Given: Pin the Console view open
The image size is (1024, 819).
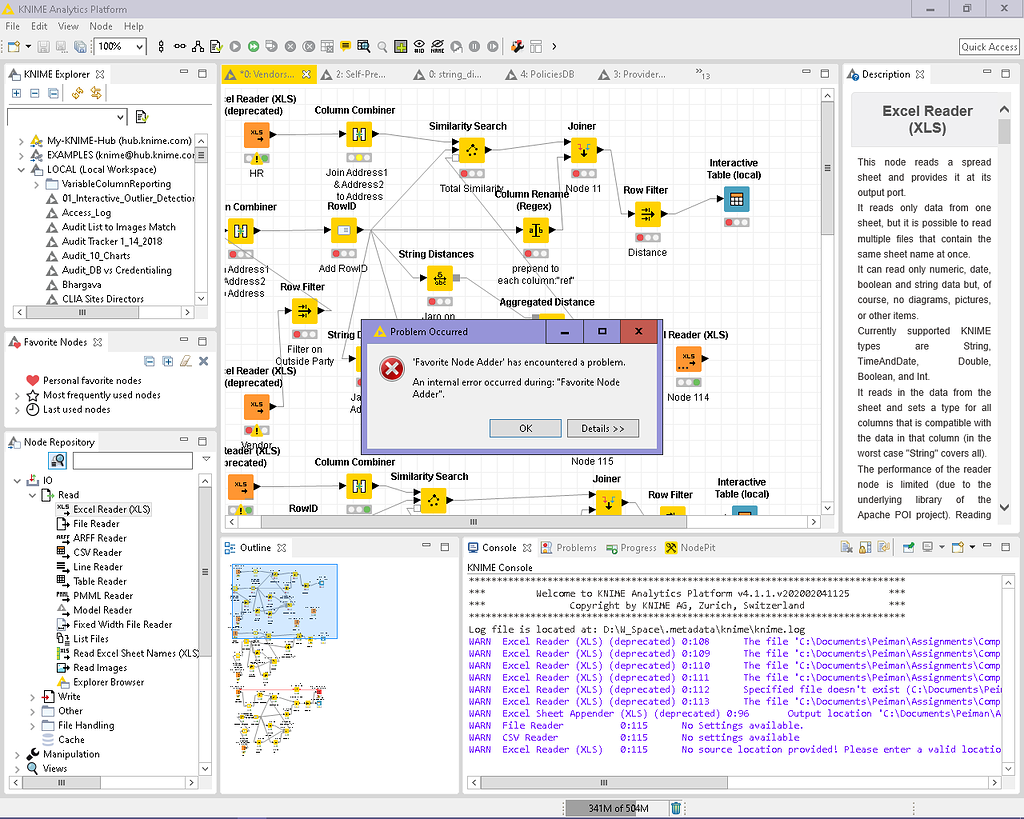Looking at the screenshot, I should click(x=908, y=546).
